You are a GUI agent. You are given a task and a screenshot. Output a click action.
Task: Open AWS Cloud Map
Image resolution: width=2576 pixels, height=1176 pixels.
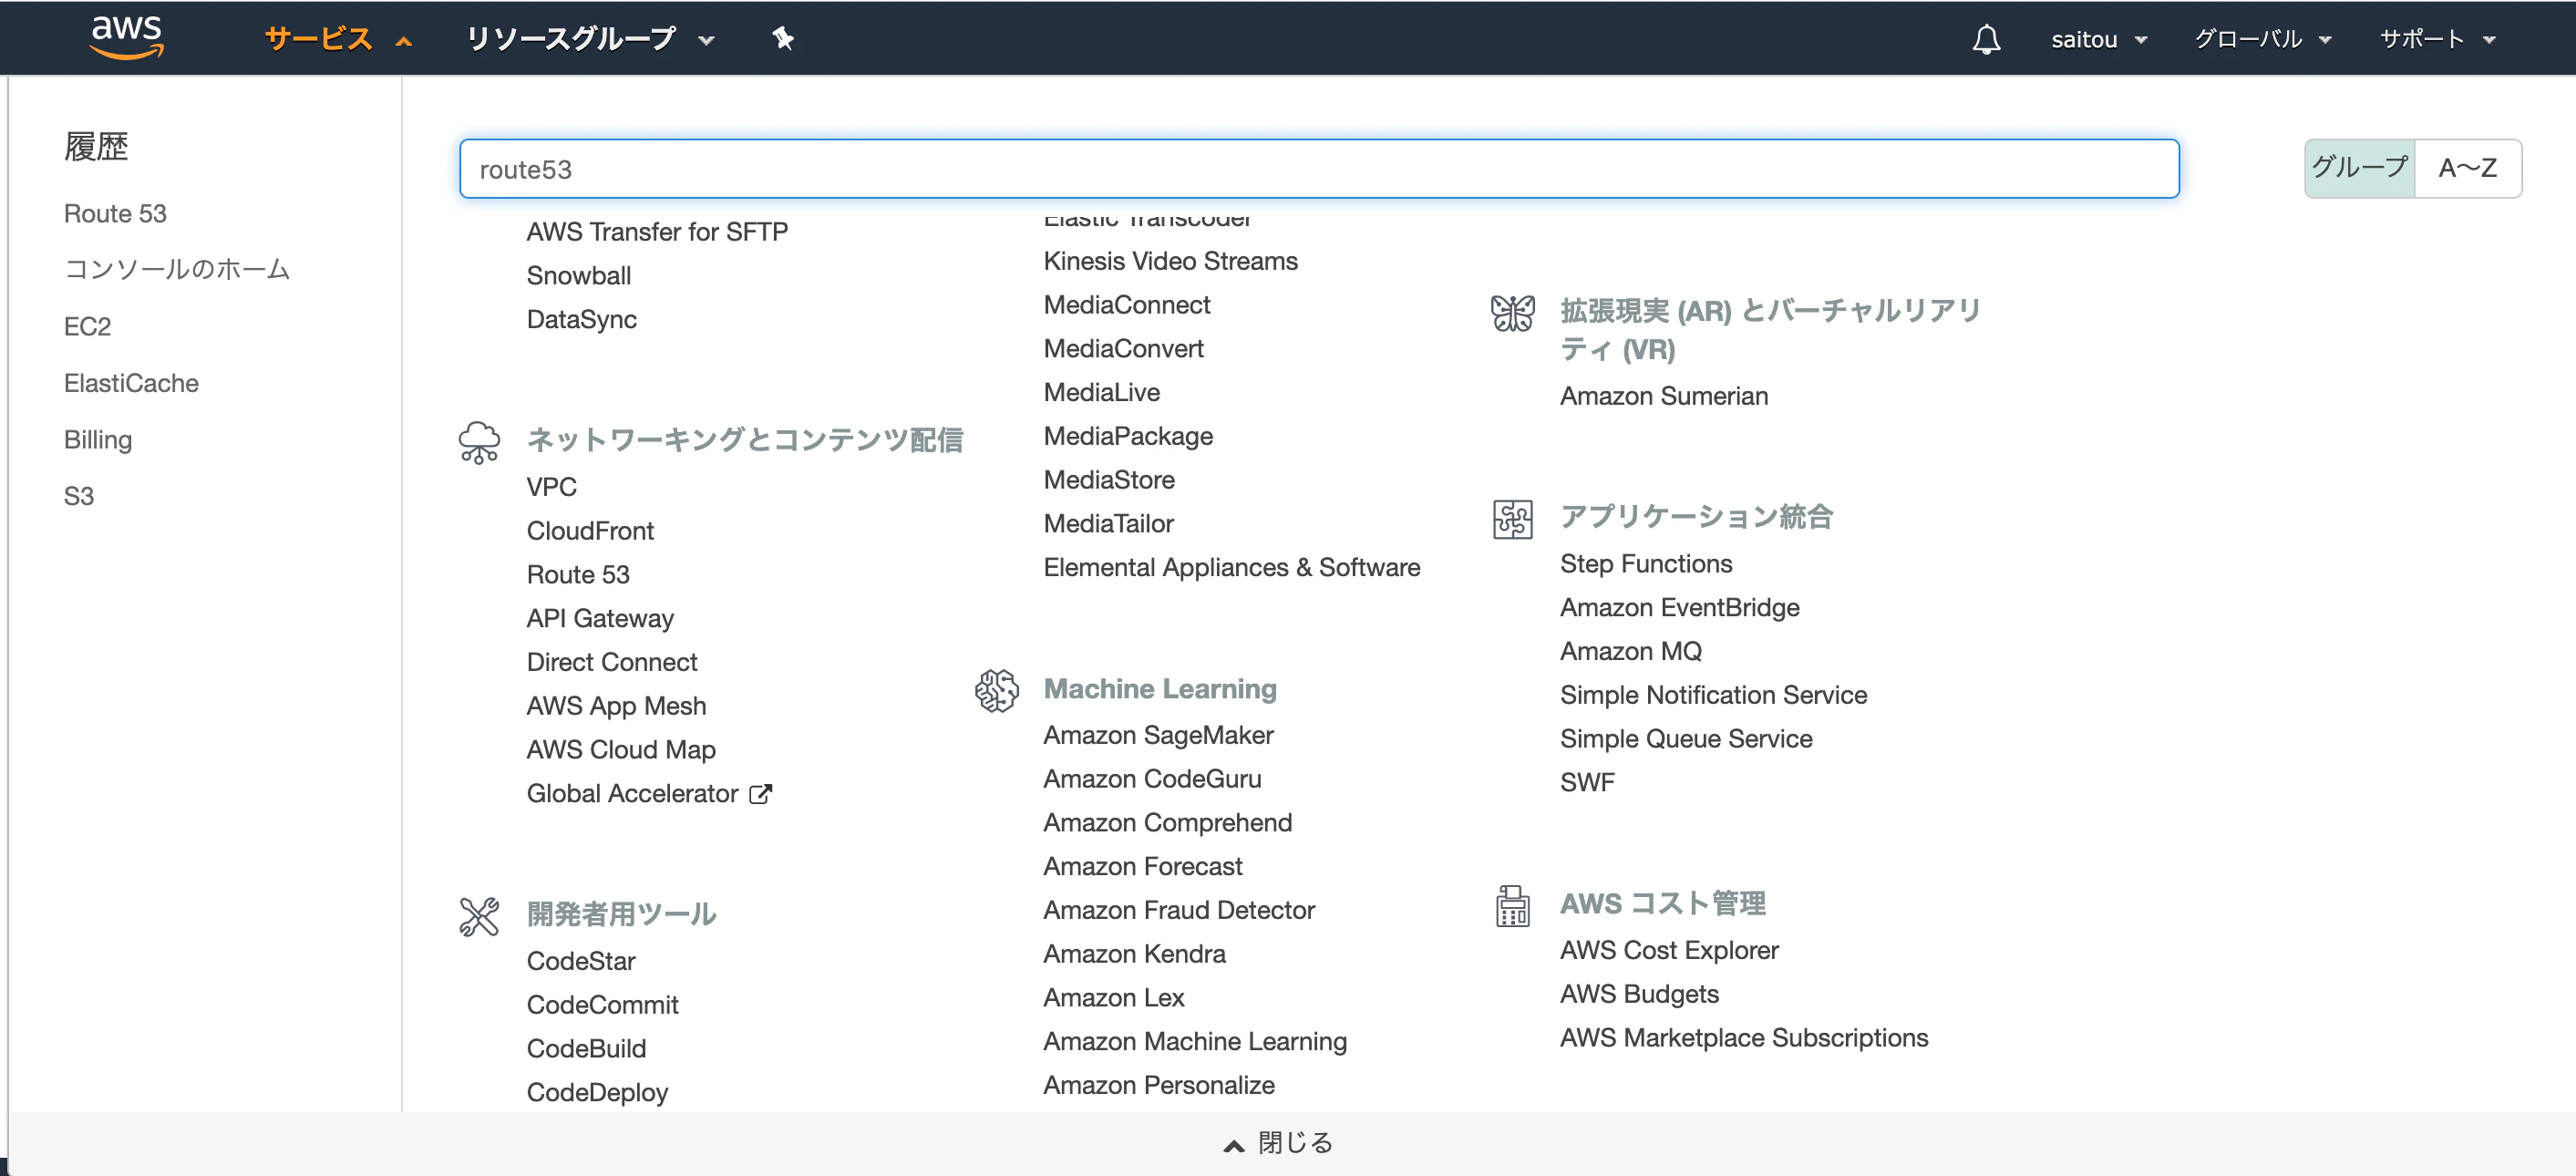click(621, 750)
